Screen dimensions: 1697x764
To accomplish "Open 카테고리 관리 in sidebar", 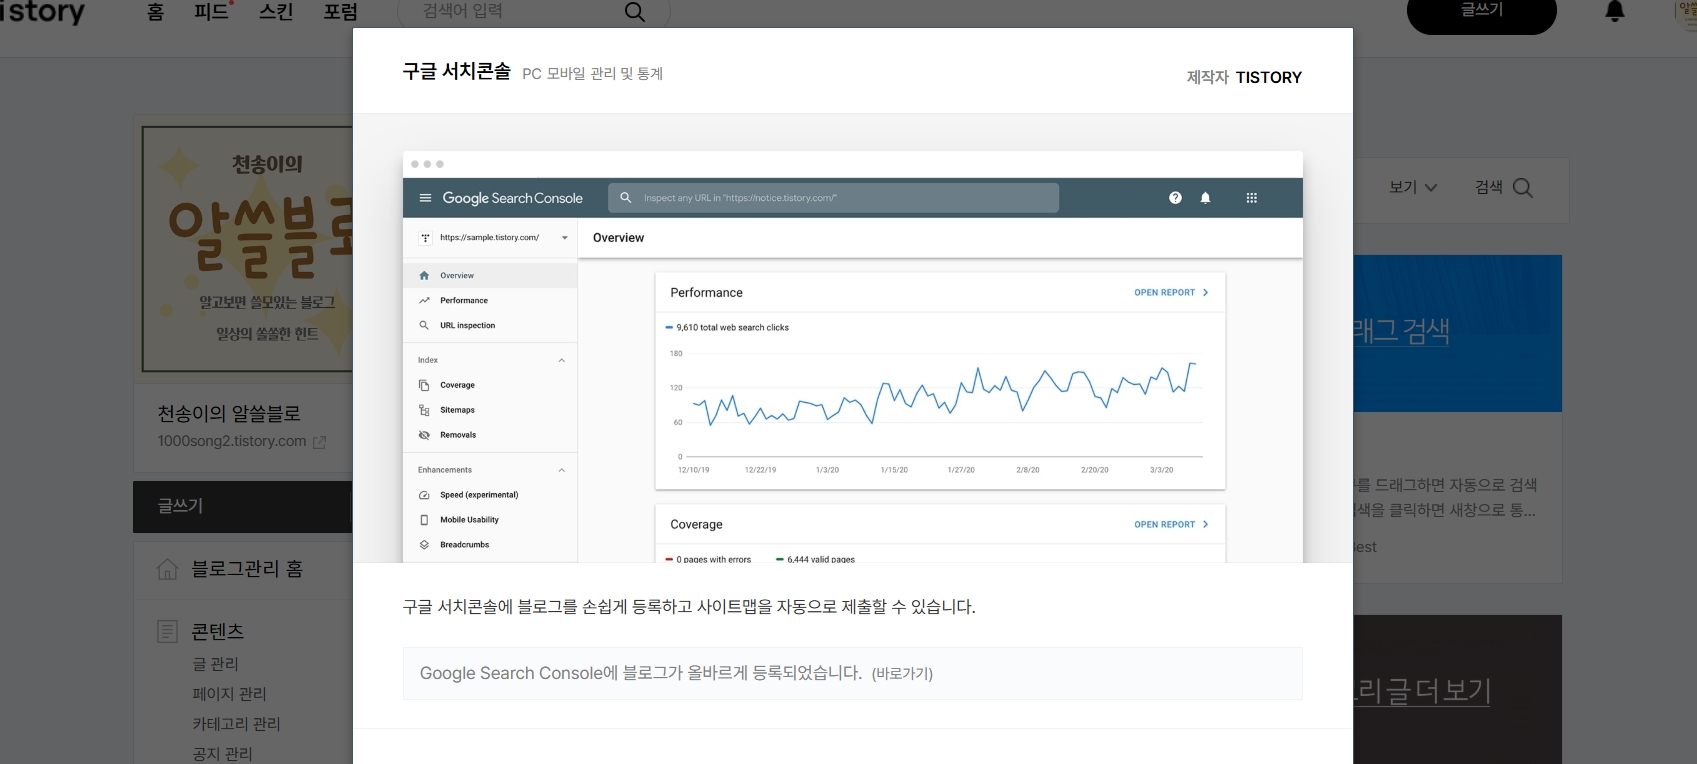I will pyautogui.click(x=236, y=724).
